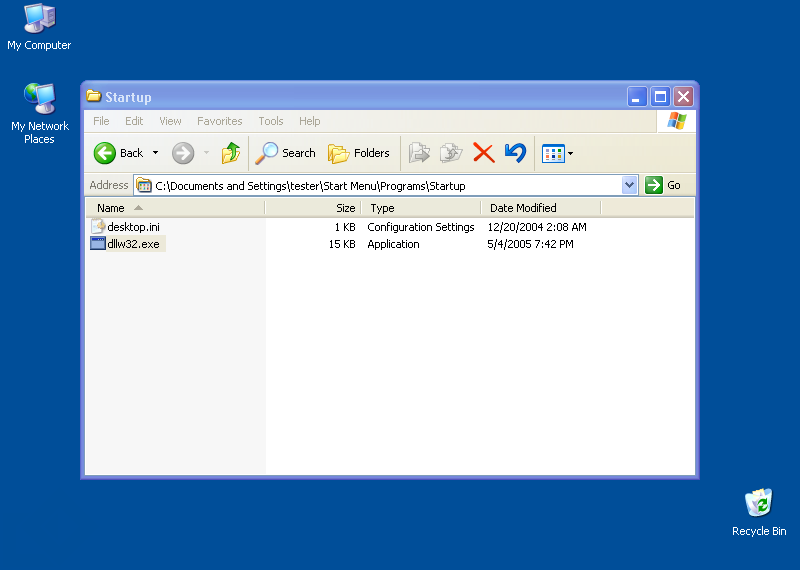Open the Forward history dropdown arrow
This screenshot has height=570, width=800.
pos(207,153)
